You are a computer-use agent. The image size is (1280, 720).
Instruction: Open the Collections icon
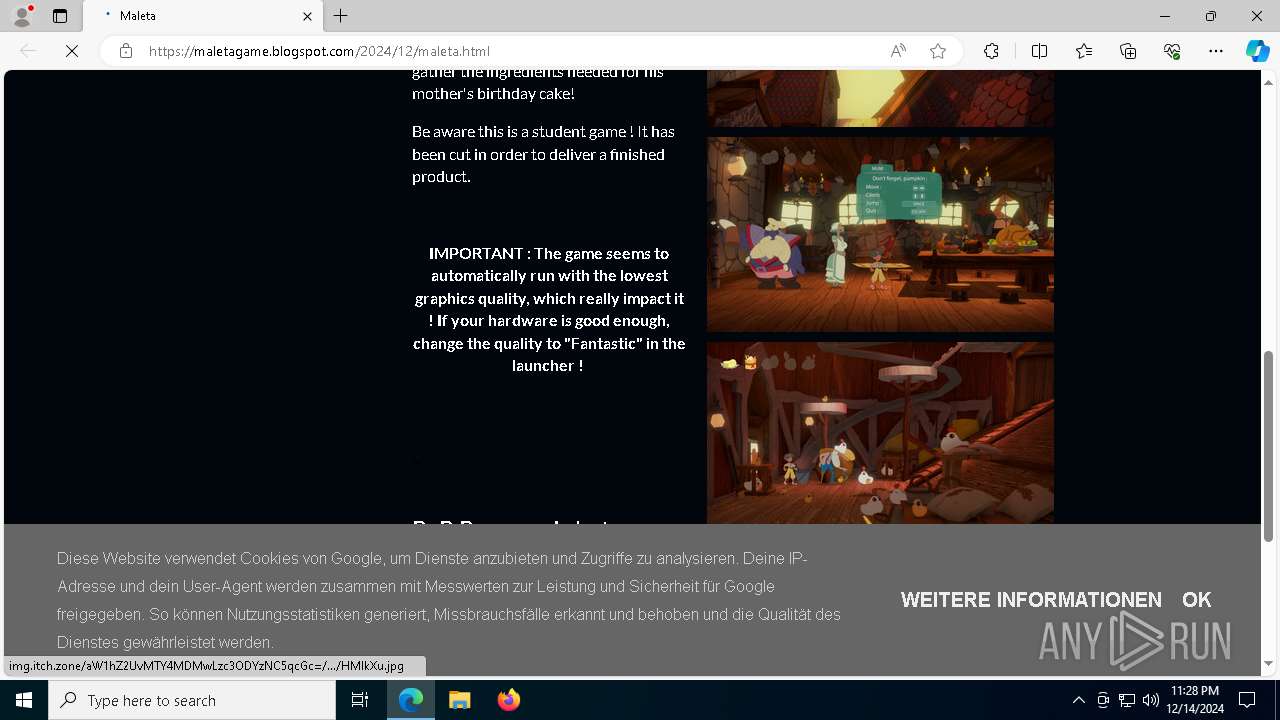tap(1128, 51)
